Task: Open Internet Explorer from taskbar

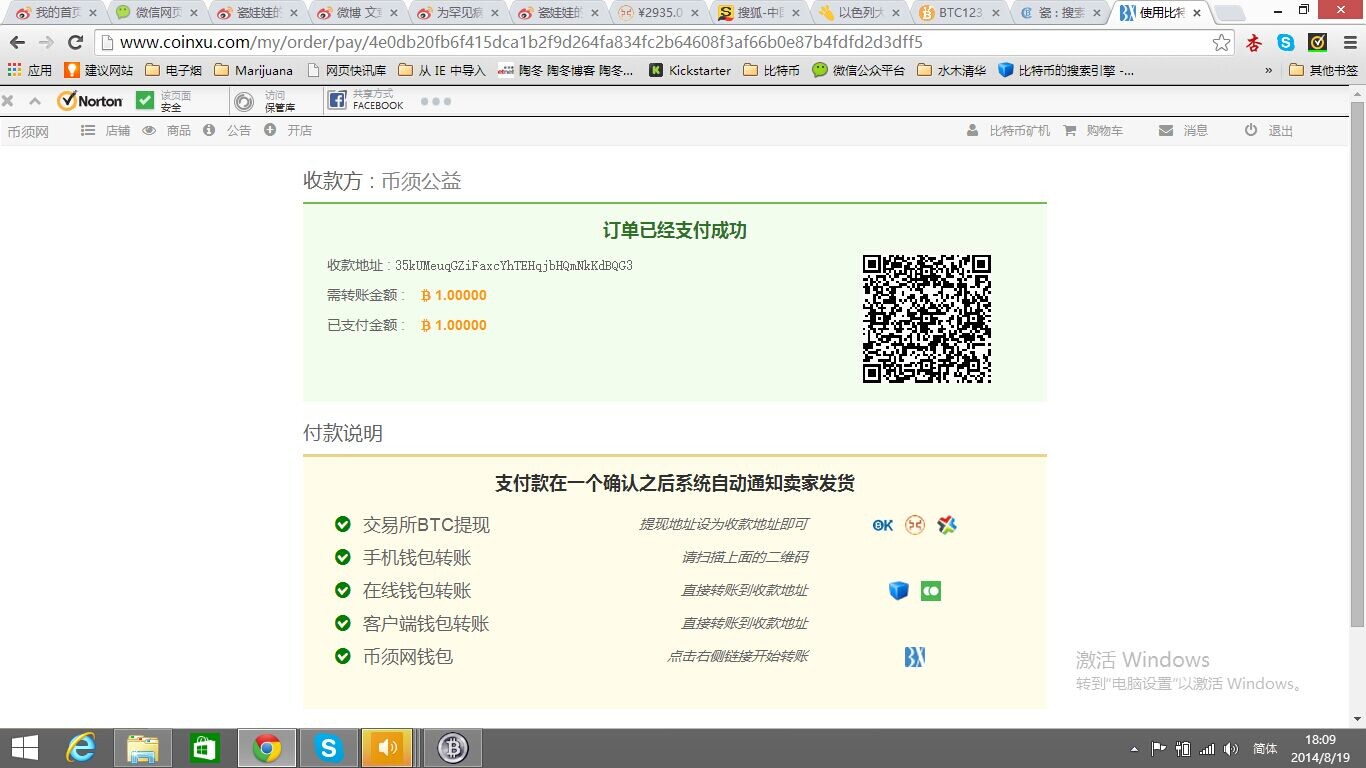Action: tap(81, 748)
